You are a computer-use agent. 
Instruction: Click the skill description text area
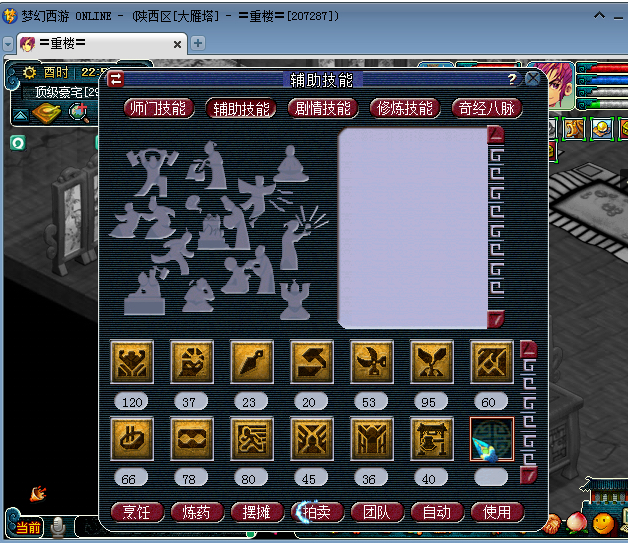click(413, 228)
